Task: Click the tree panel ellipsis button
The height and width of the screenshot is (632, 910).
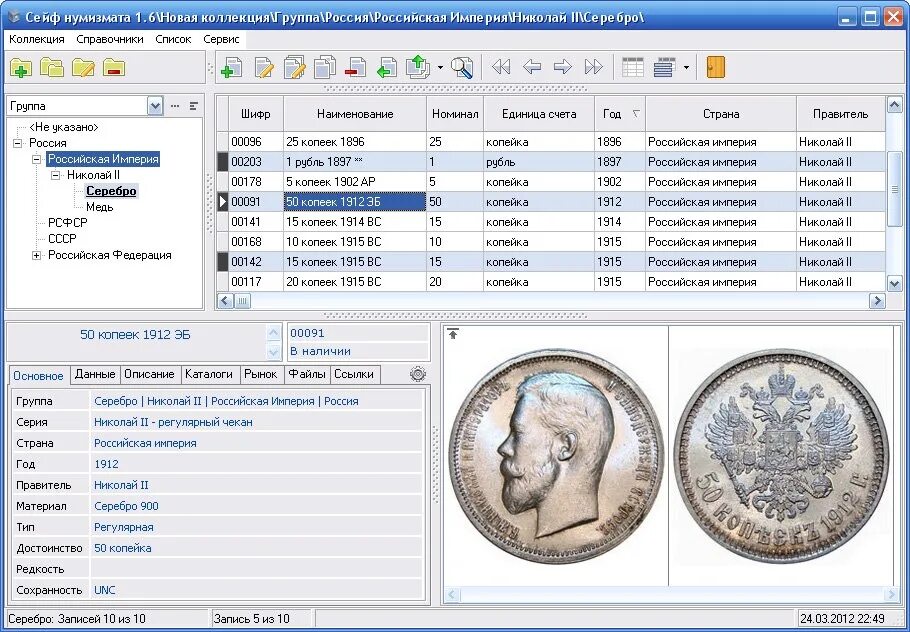Action: (x=175, y=106)
